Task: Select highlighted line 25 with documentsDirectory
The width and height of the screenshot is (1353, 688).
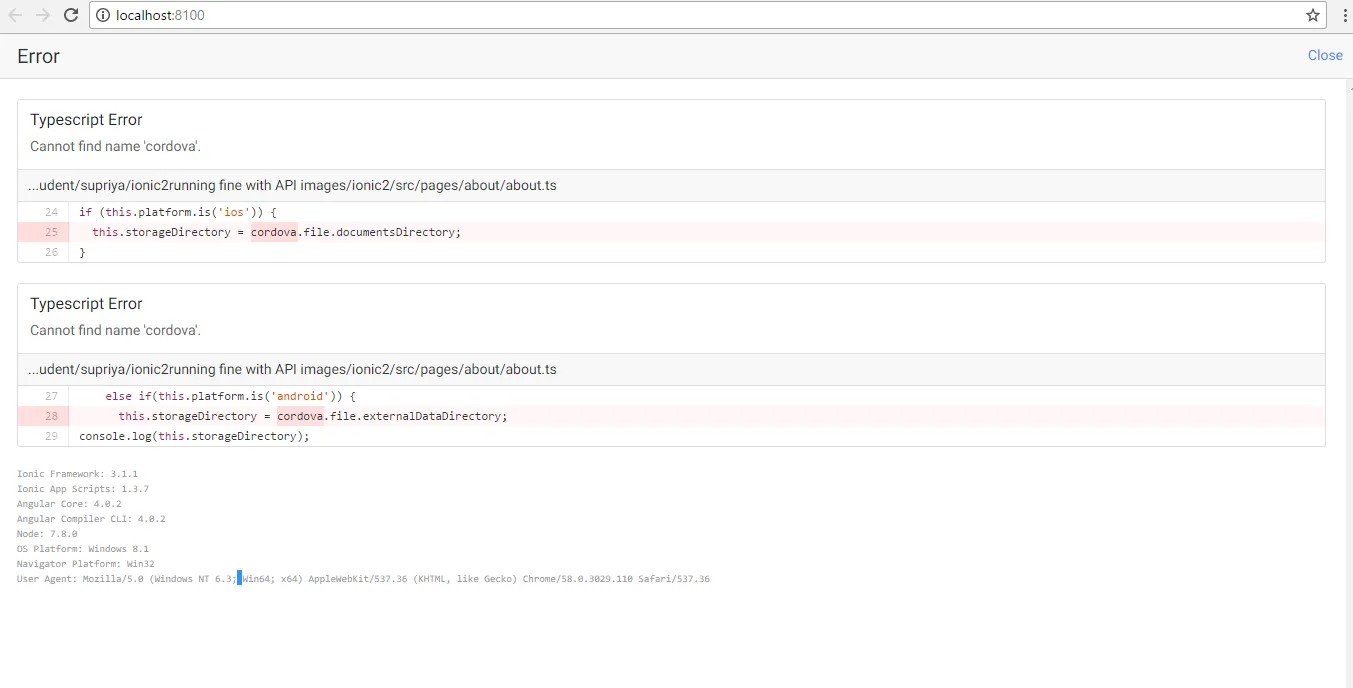Action: pyautogui.click(x=671, y=232)
